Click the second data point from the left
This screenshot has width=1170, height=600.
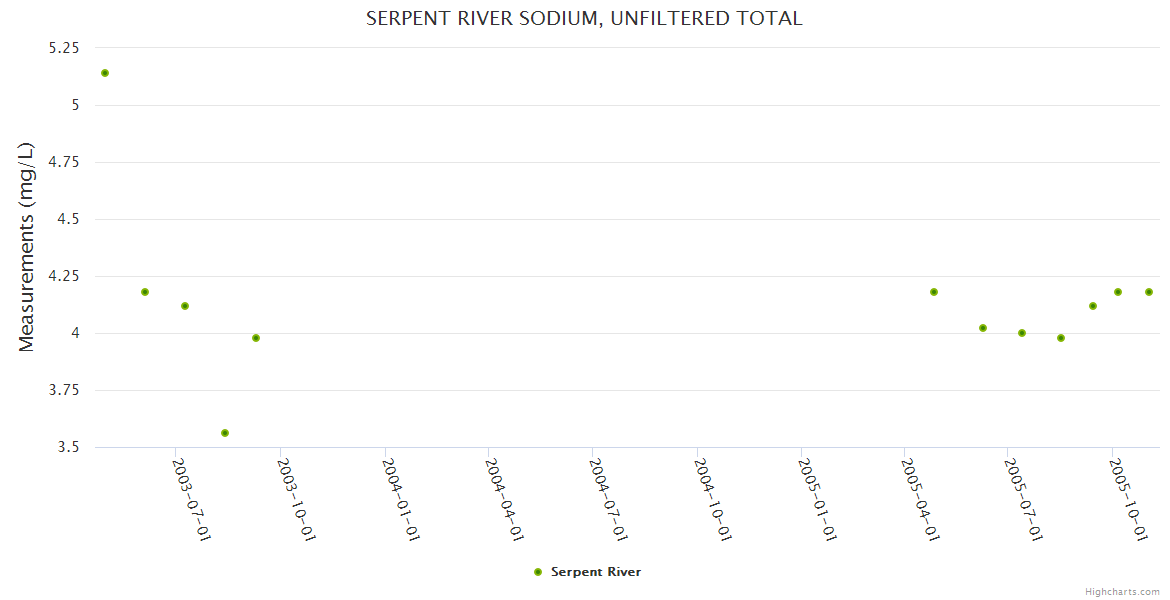click(x=145, y=292)
